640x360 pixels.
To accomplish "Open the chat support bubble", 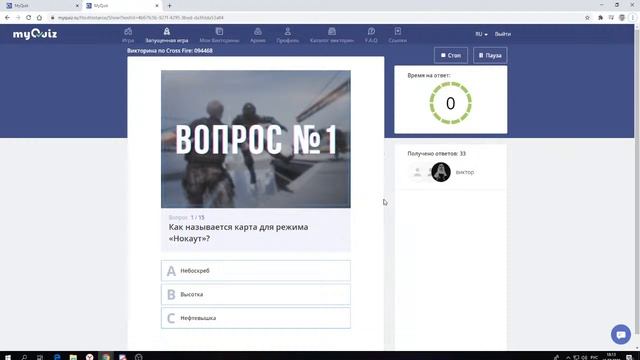I will click(620, 334).
